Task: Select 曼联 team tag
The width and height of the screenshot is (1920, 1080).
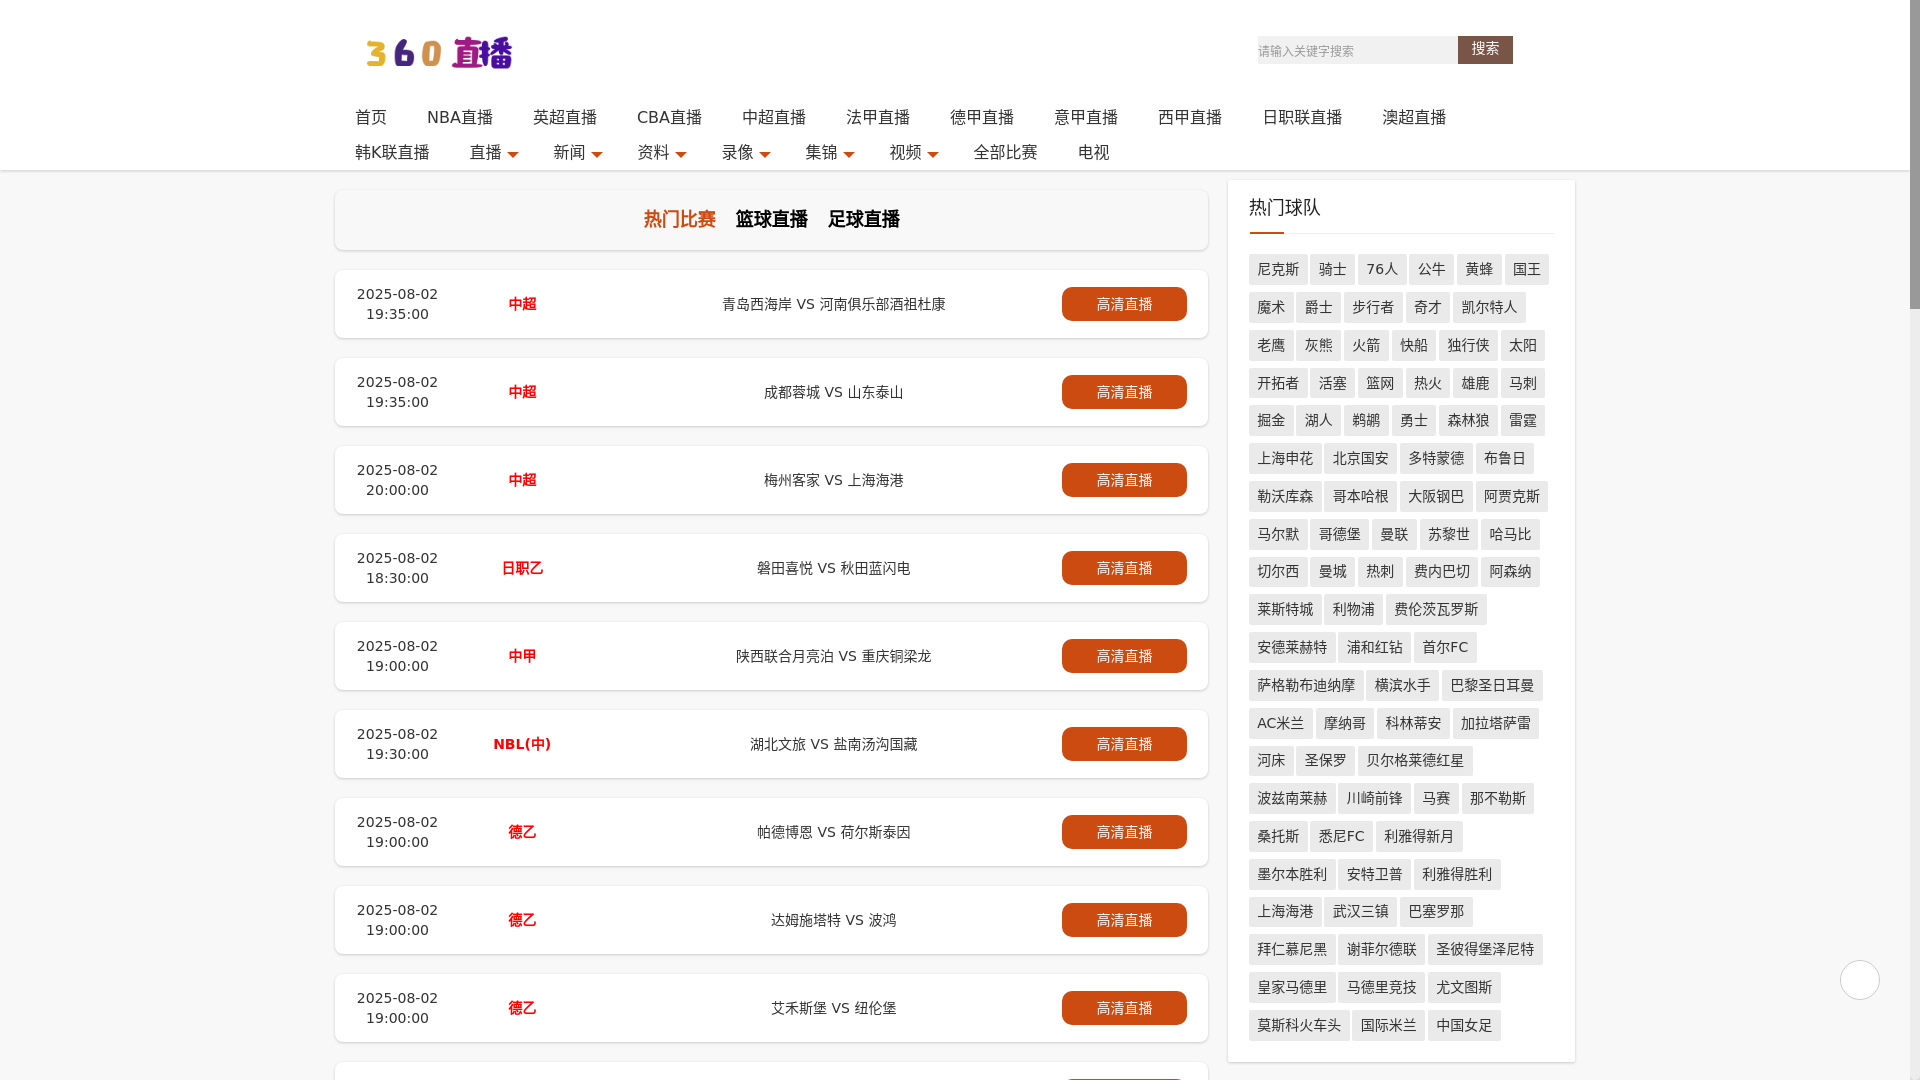Action: [1394, 534]
